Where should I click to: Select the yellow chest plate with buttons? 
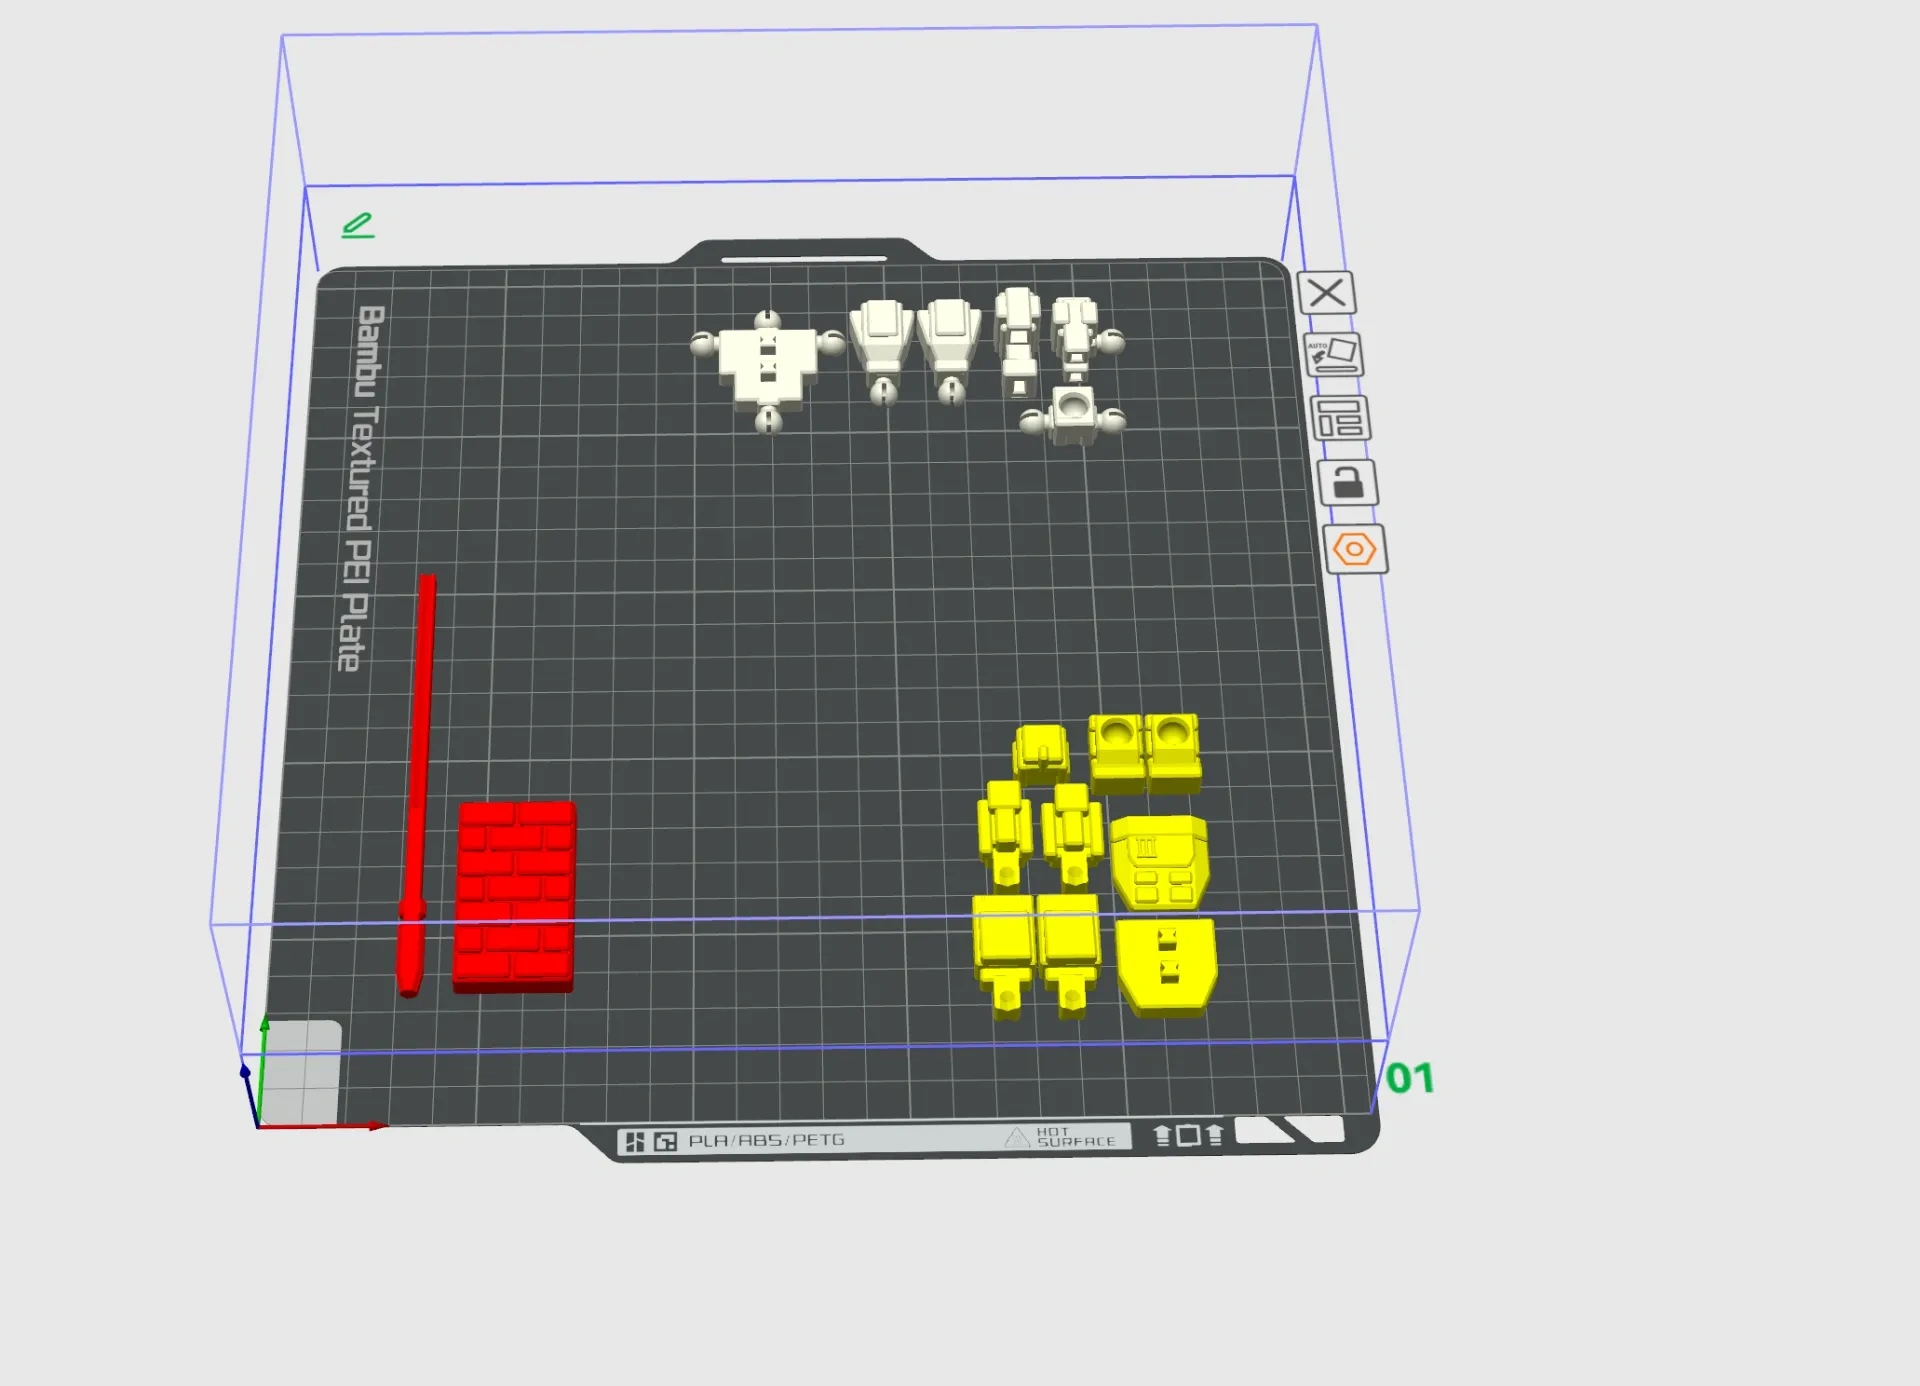1159,862
